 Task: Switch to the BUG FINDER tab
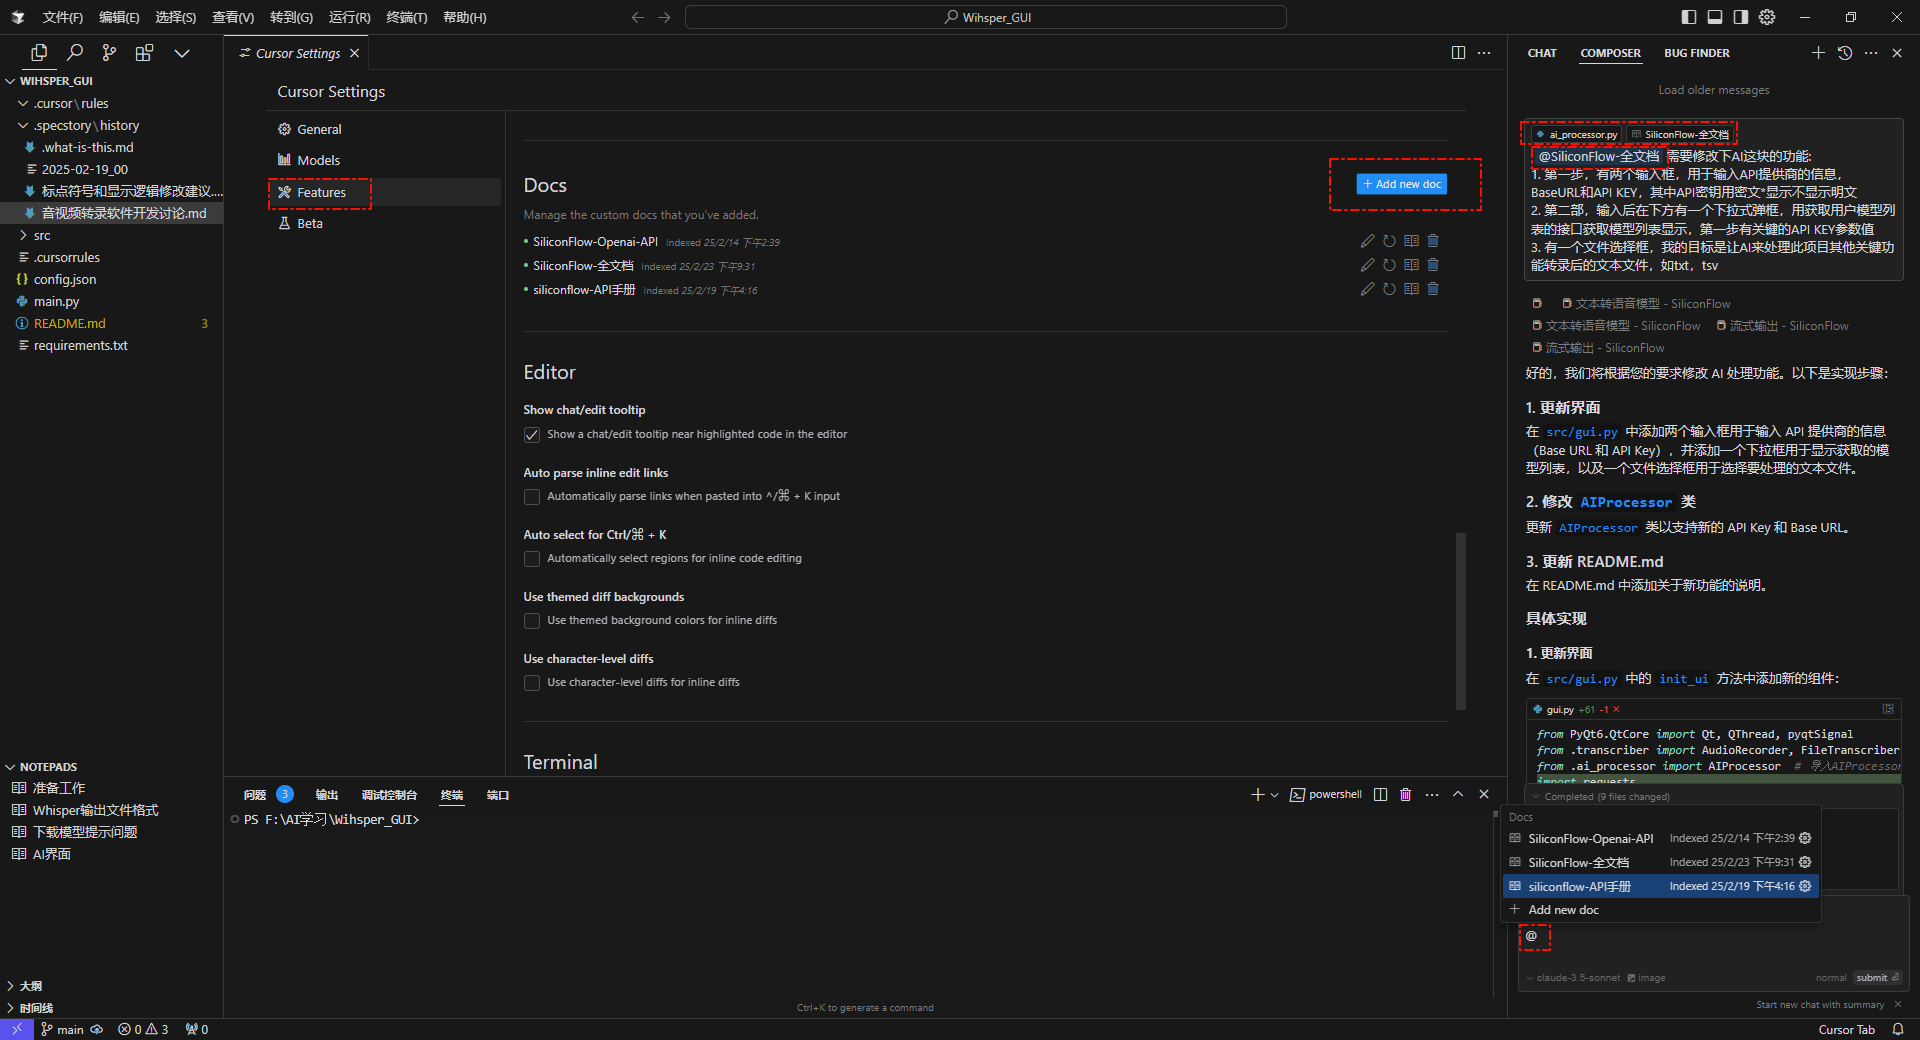(1697, 53)
